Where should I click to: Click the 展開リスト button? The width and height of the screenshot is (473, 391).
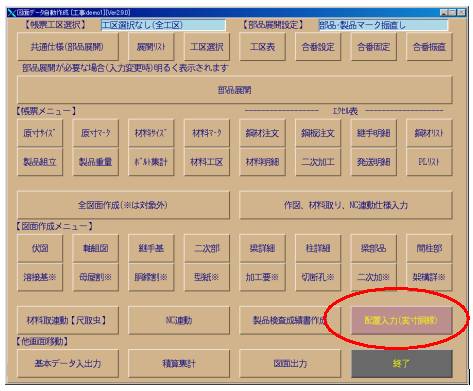pos(151,47)
